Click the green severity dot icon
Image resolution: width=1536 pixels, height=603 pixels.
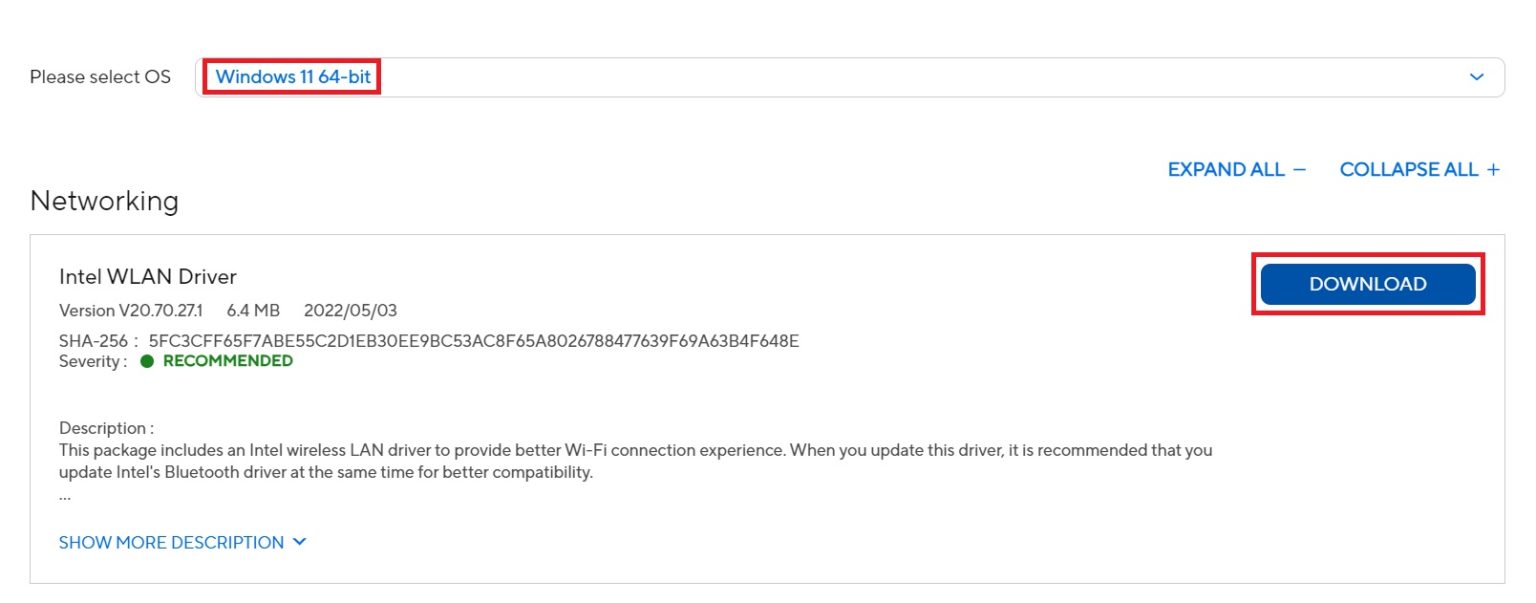coord(147,361)
